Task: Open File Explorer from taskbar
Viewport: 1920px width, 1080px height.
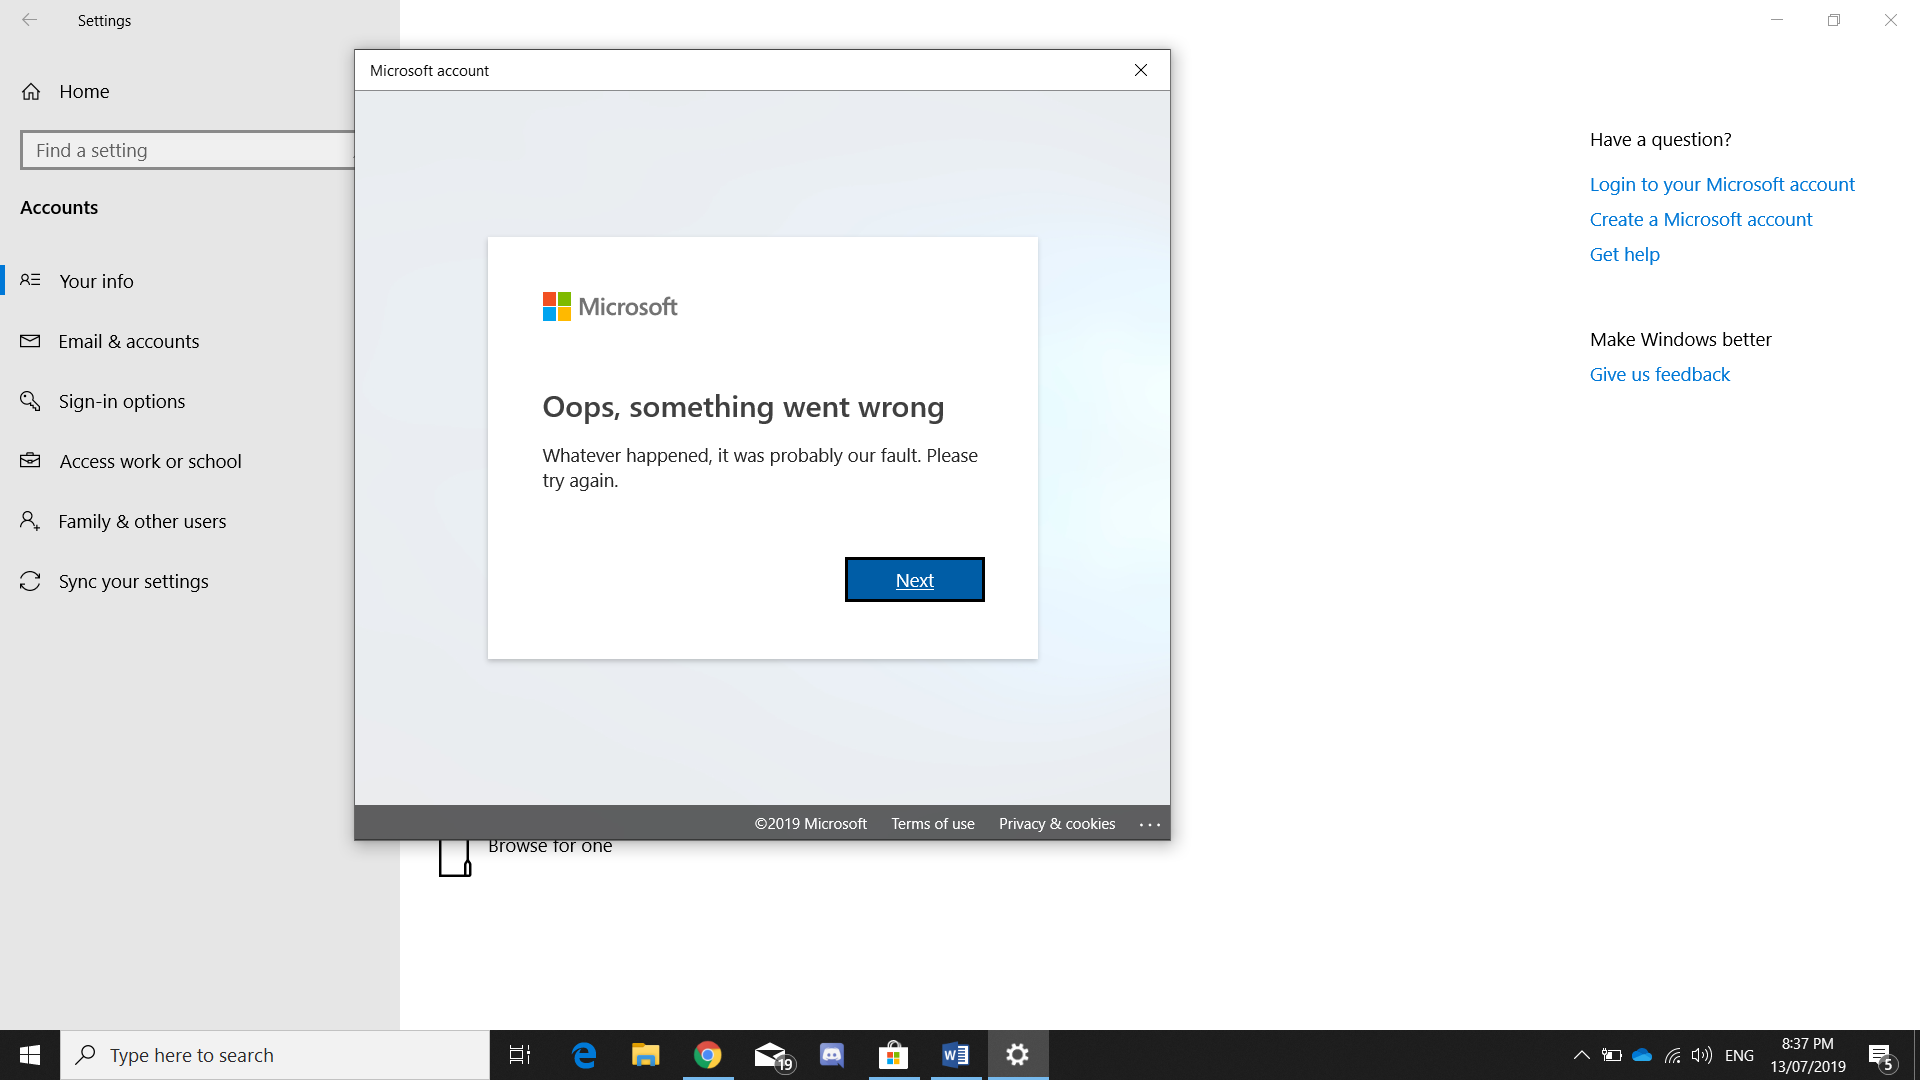Action: click(646, 1055)
